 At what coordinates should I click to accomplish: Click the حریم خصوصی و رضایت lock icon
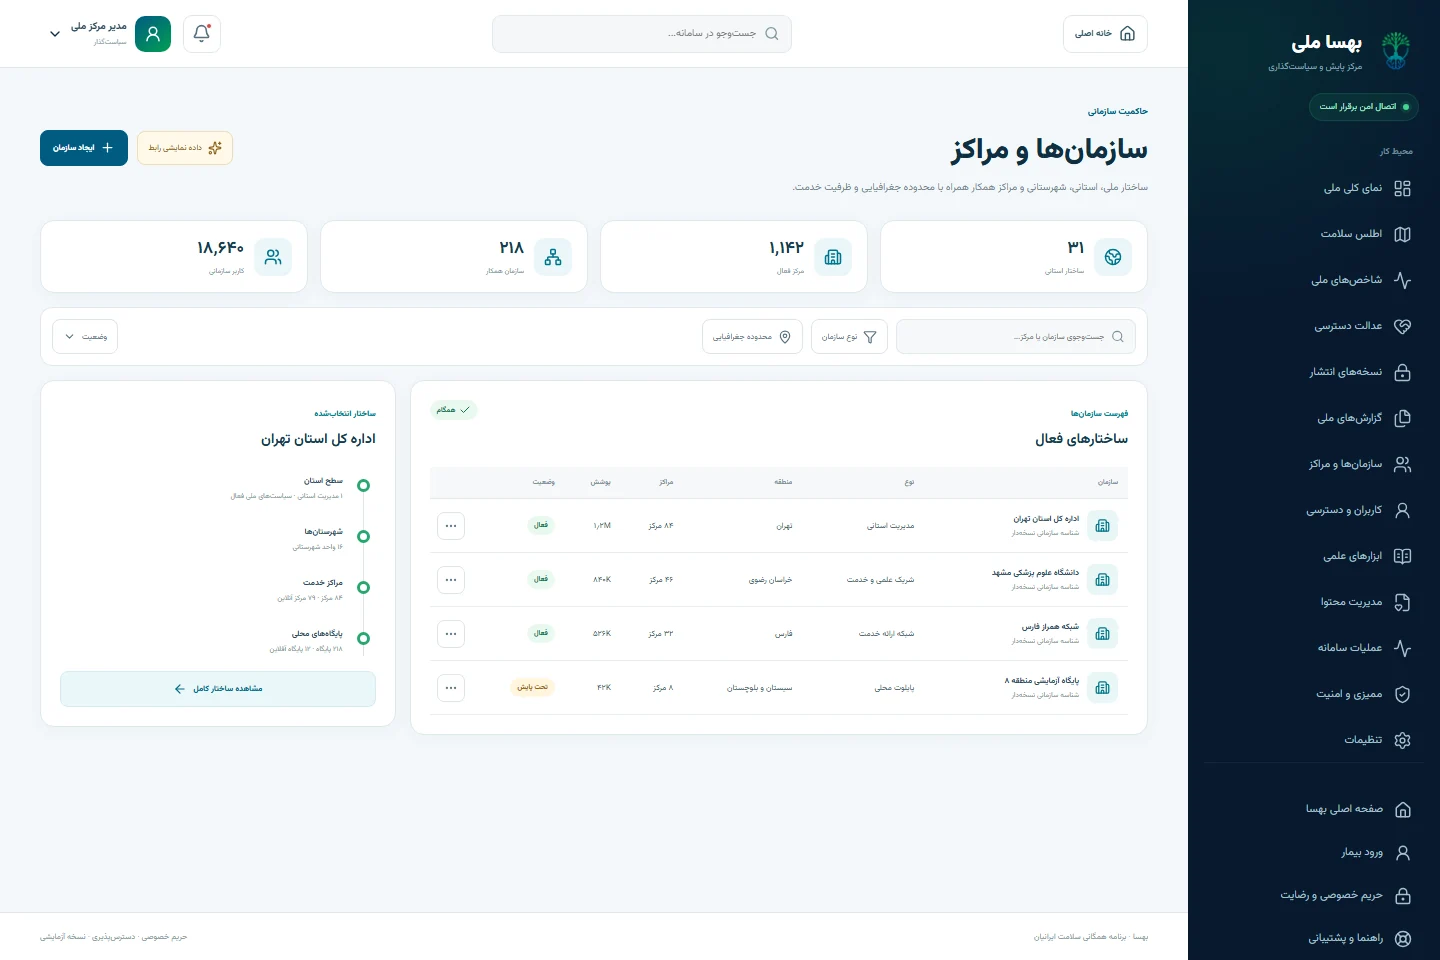click(1403, 896)
